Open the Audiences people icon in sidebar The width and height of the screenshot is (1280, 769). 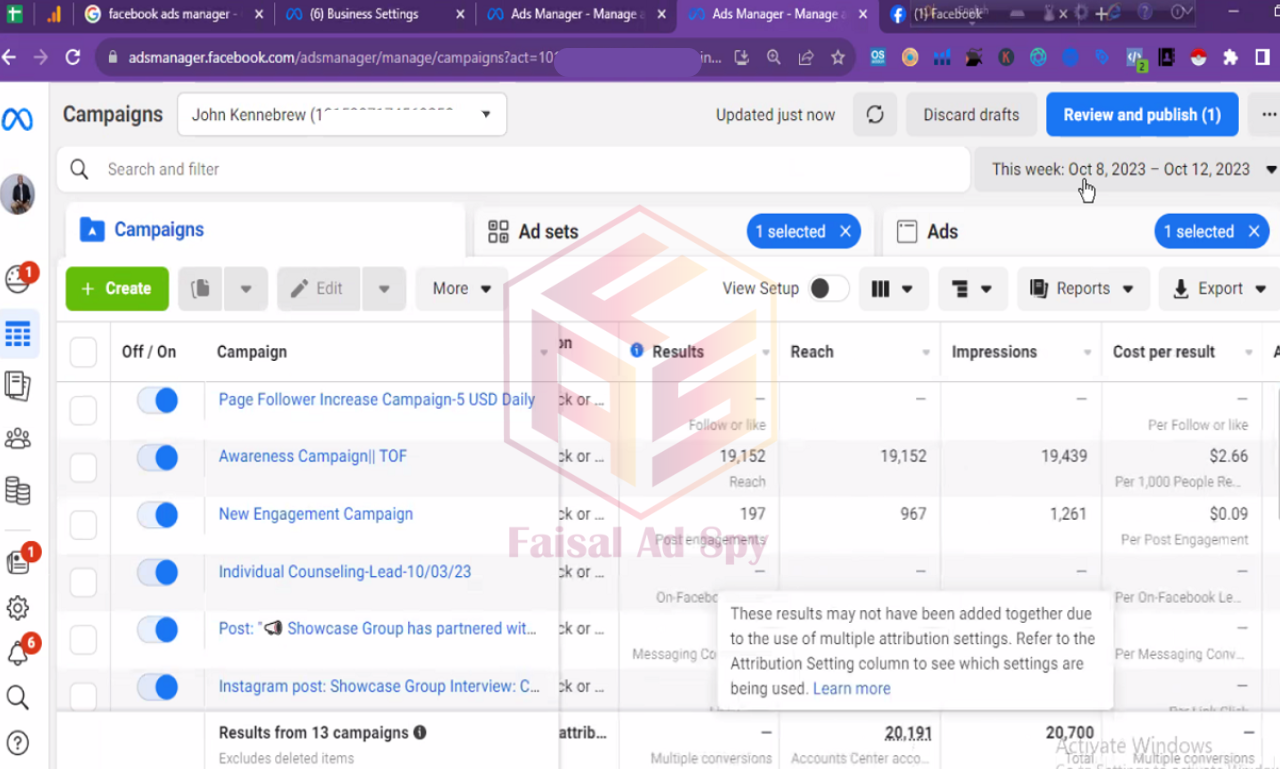17,439
